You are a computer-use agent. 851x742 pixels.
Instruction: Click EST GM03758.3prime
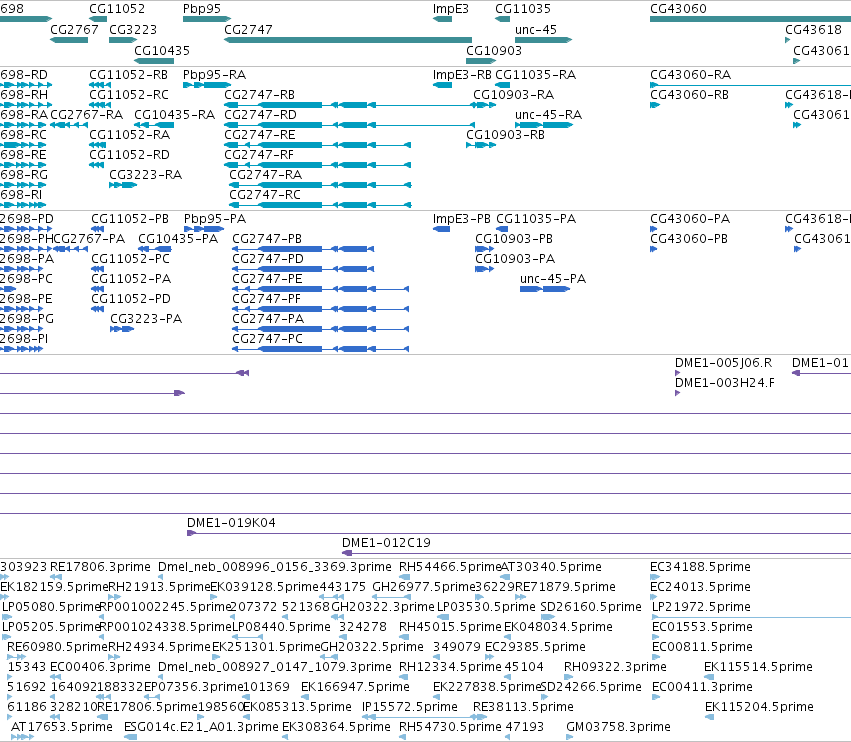569,737
